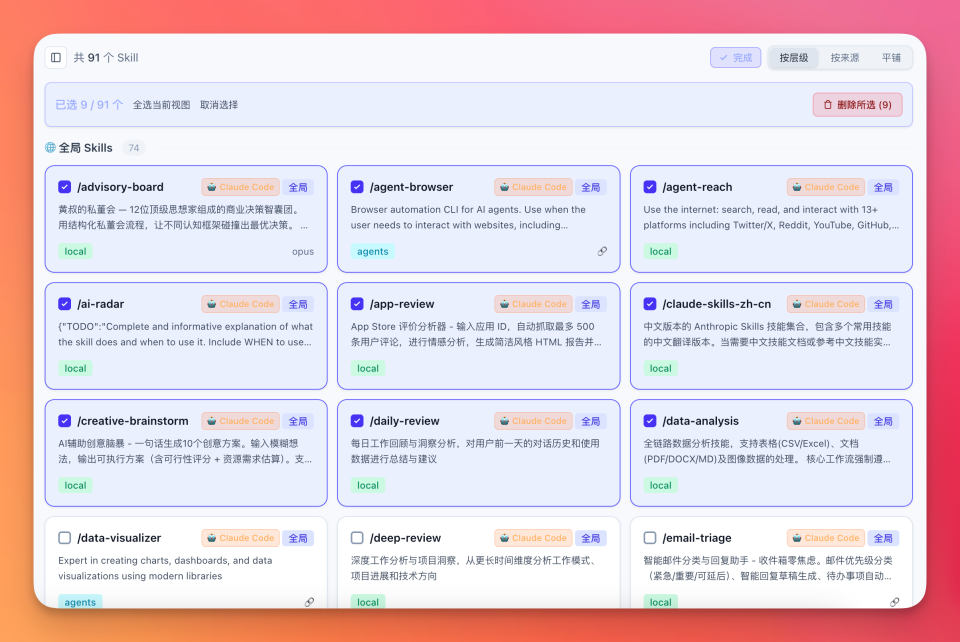Click the Claude Code badge on /advisory-board card

click(240, 186)
